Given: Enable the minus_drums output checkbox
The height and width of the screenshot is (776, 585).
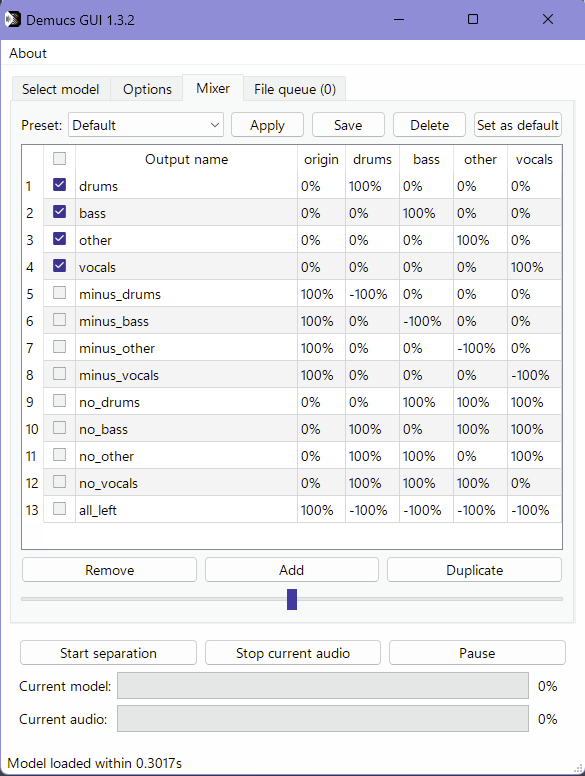Looking at the screenshot, I should [59, 293].
